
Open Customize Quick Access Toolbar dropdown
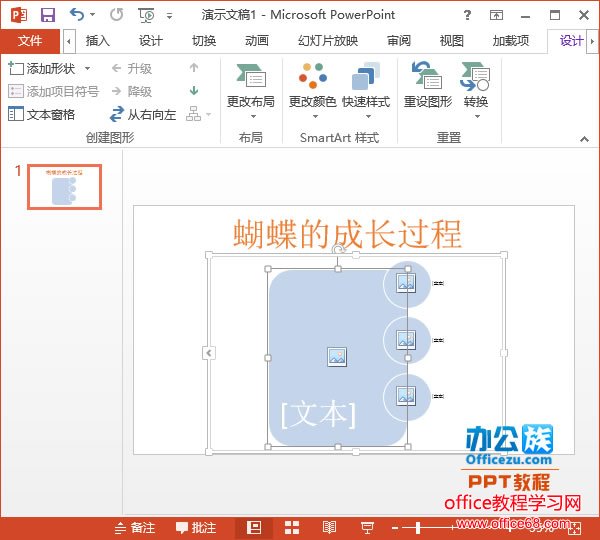[169, 16]
